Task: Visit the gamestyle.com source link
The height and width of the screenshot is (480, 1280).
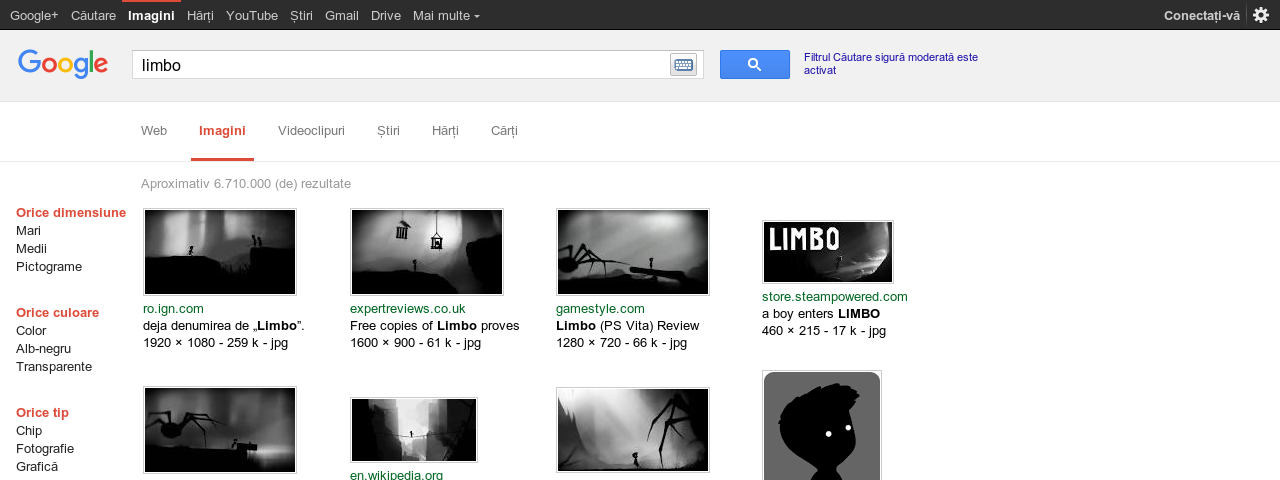Action: pos(600,309)
